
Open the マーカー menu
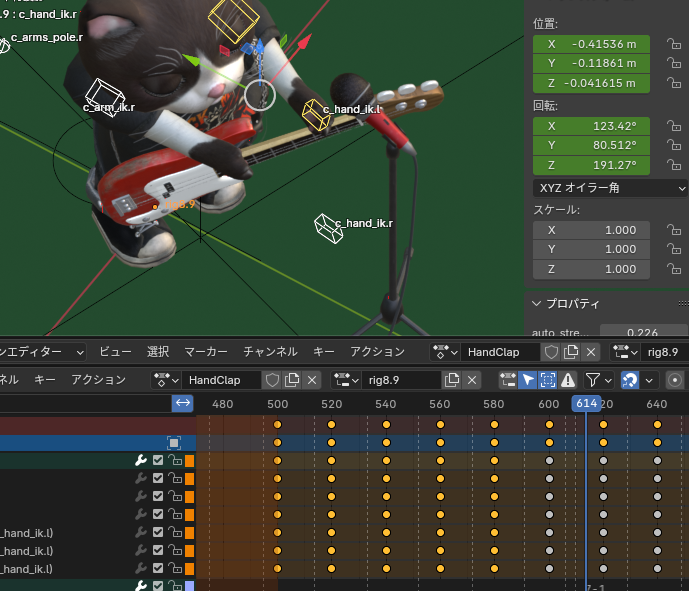206,352
